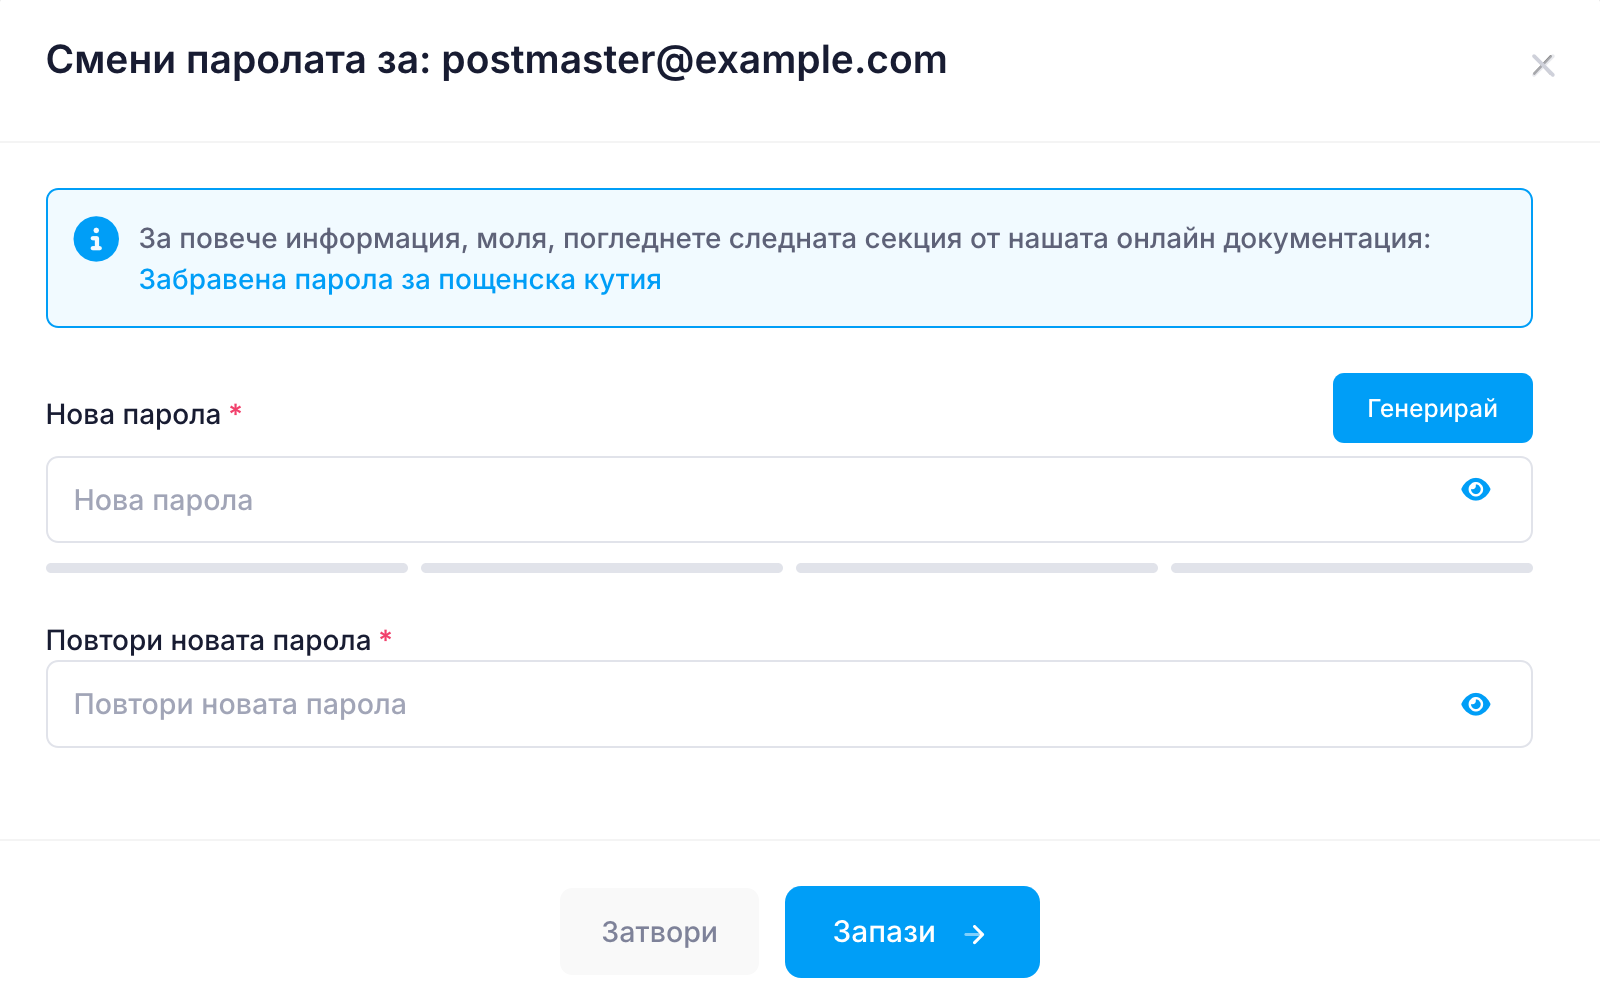This screenshot has width=1600, height=1008.
Task: Close the dialog with the X icon
Action: (1543, 66)
